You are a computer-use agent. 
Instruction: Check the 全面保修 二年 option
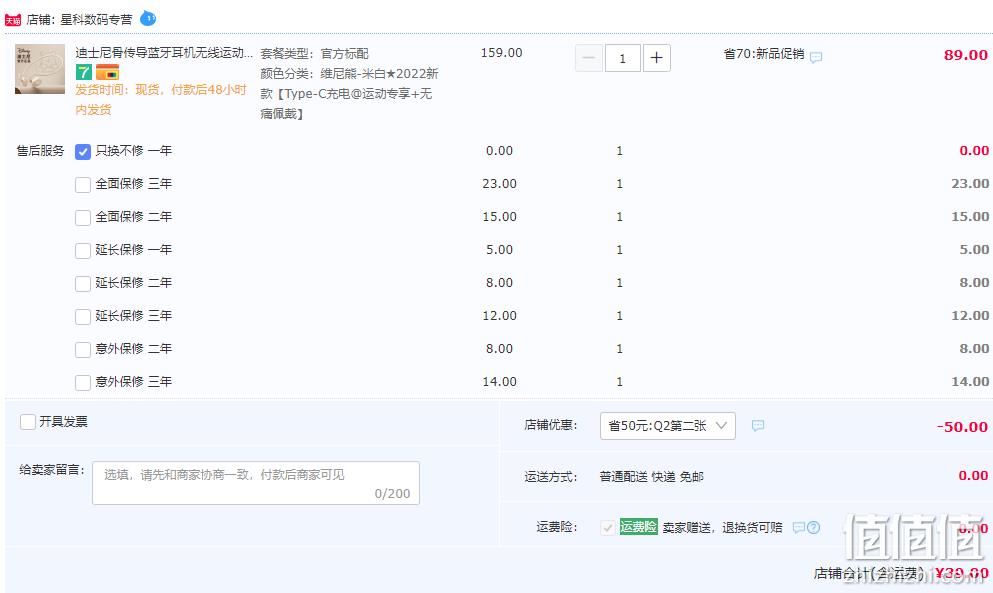83,217
